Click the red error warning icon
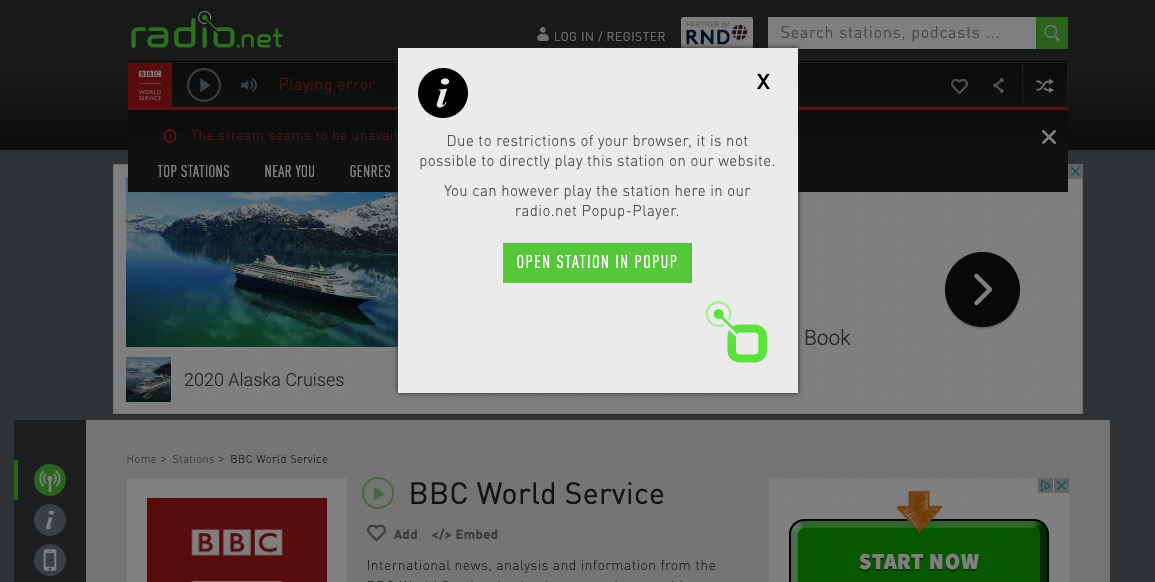 click(170, 136)
